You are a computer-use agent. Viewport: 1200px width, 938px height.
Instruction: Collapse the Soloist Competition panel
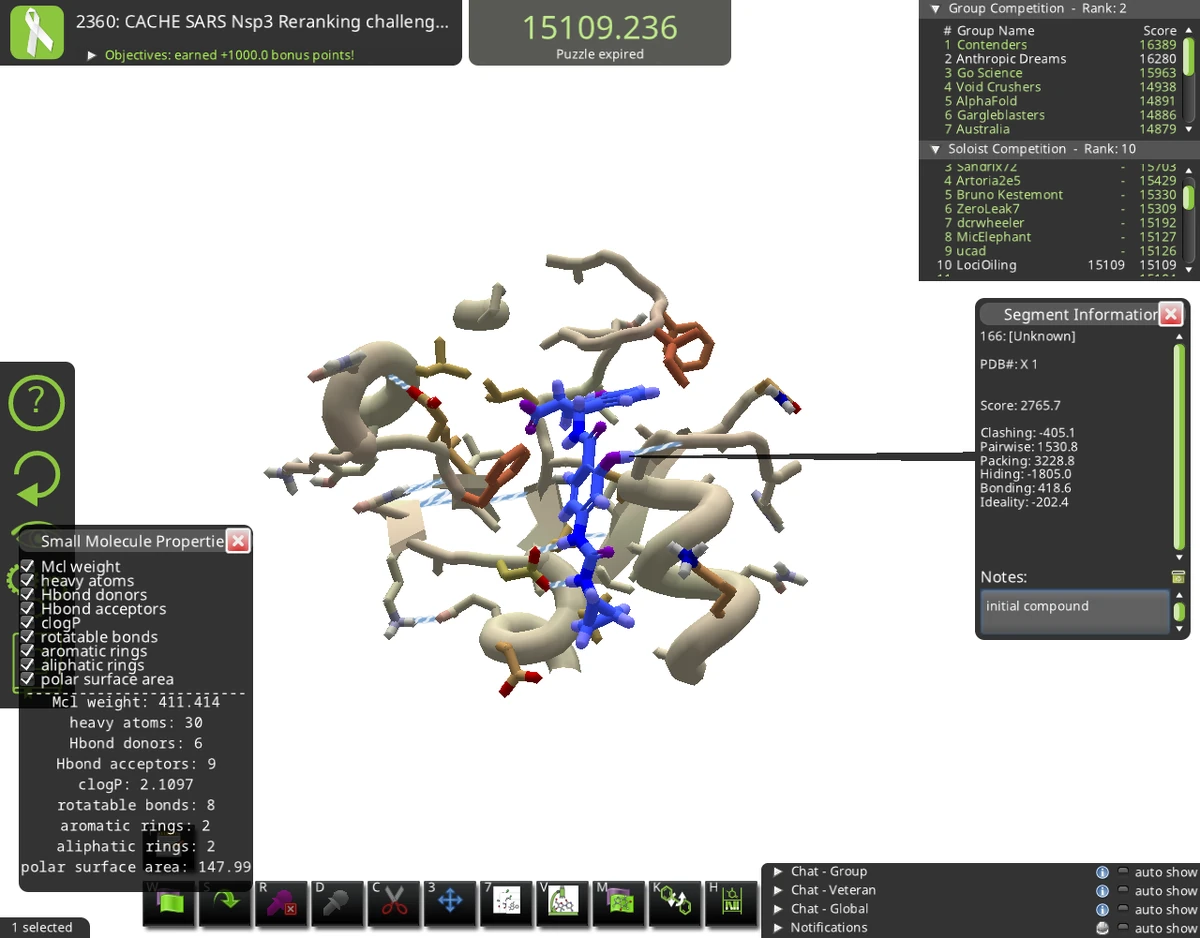[934, 148]
